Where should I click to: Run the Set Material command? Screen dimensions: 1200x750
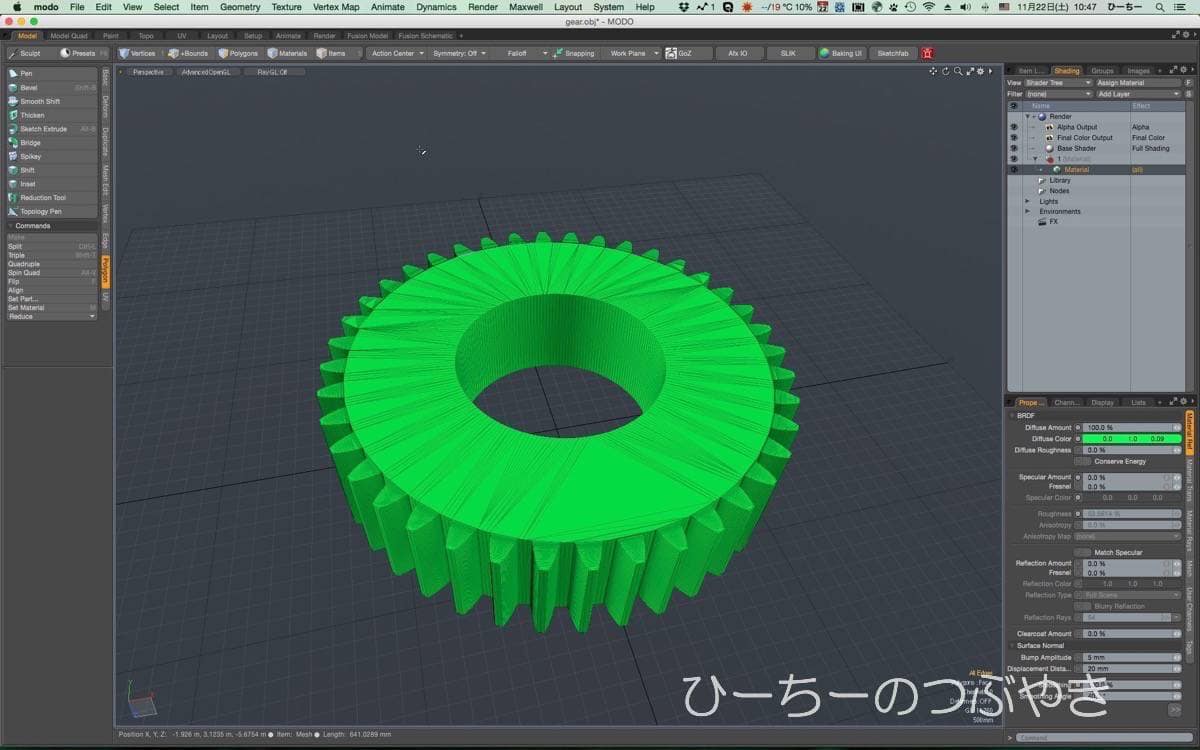pyautogui.click(x=27, y=308)
